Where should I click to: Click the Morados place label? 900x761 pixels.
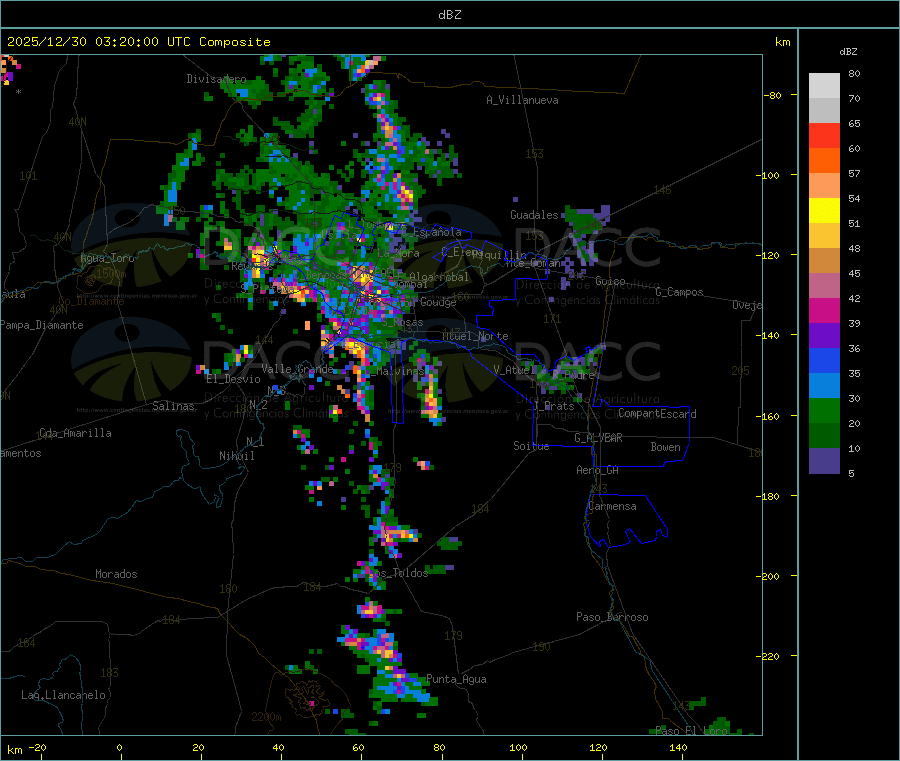click(x=116, y=574)
